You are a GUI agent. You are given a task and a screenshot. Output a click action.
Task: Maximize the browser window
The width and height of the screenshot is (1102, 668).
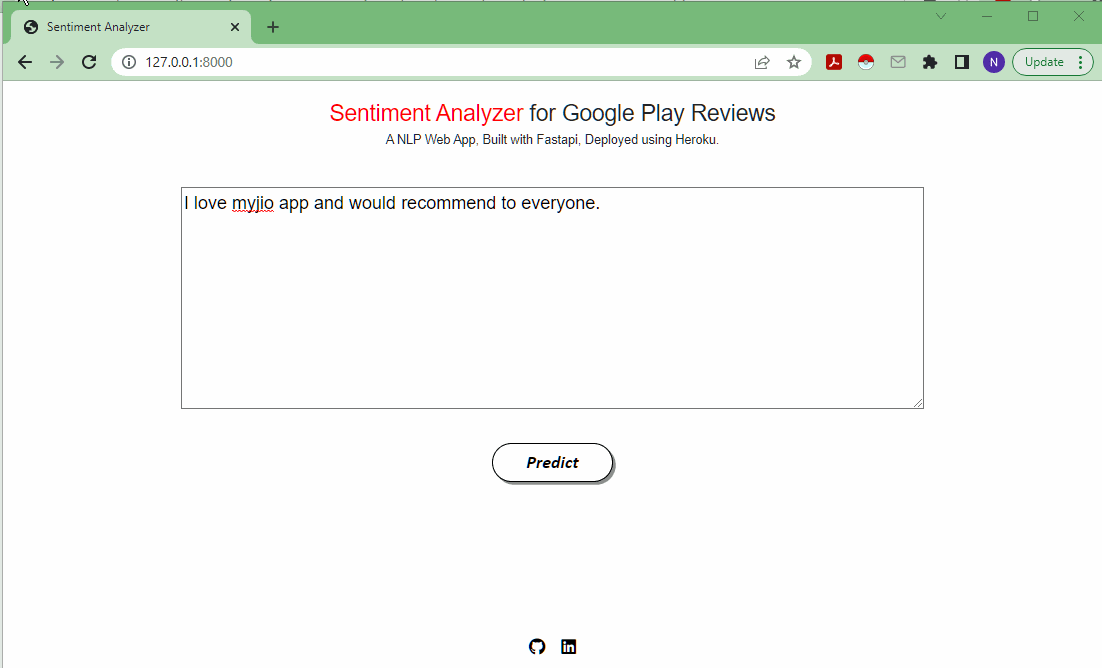1032,16
